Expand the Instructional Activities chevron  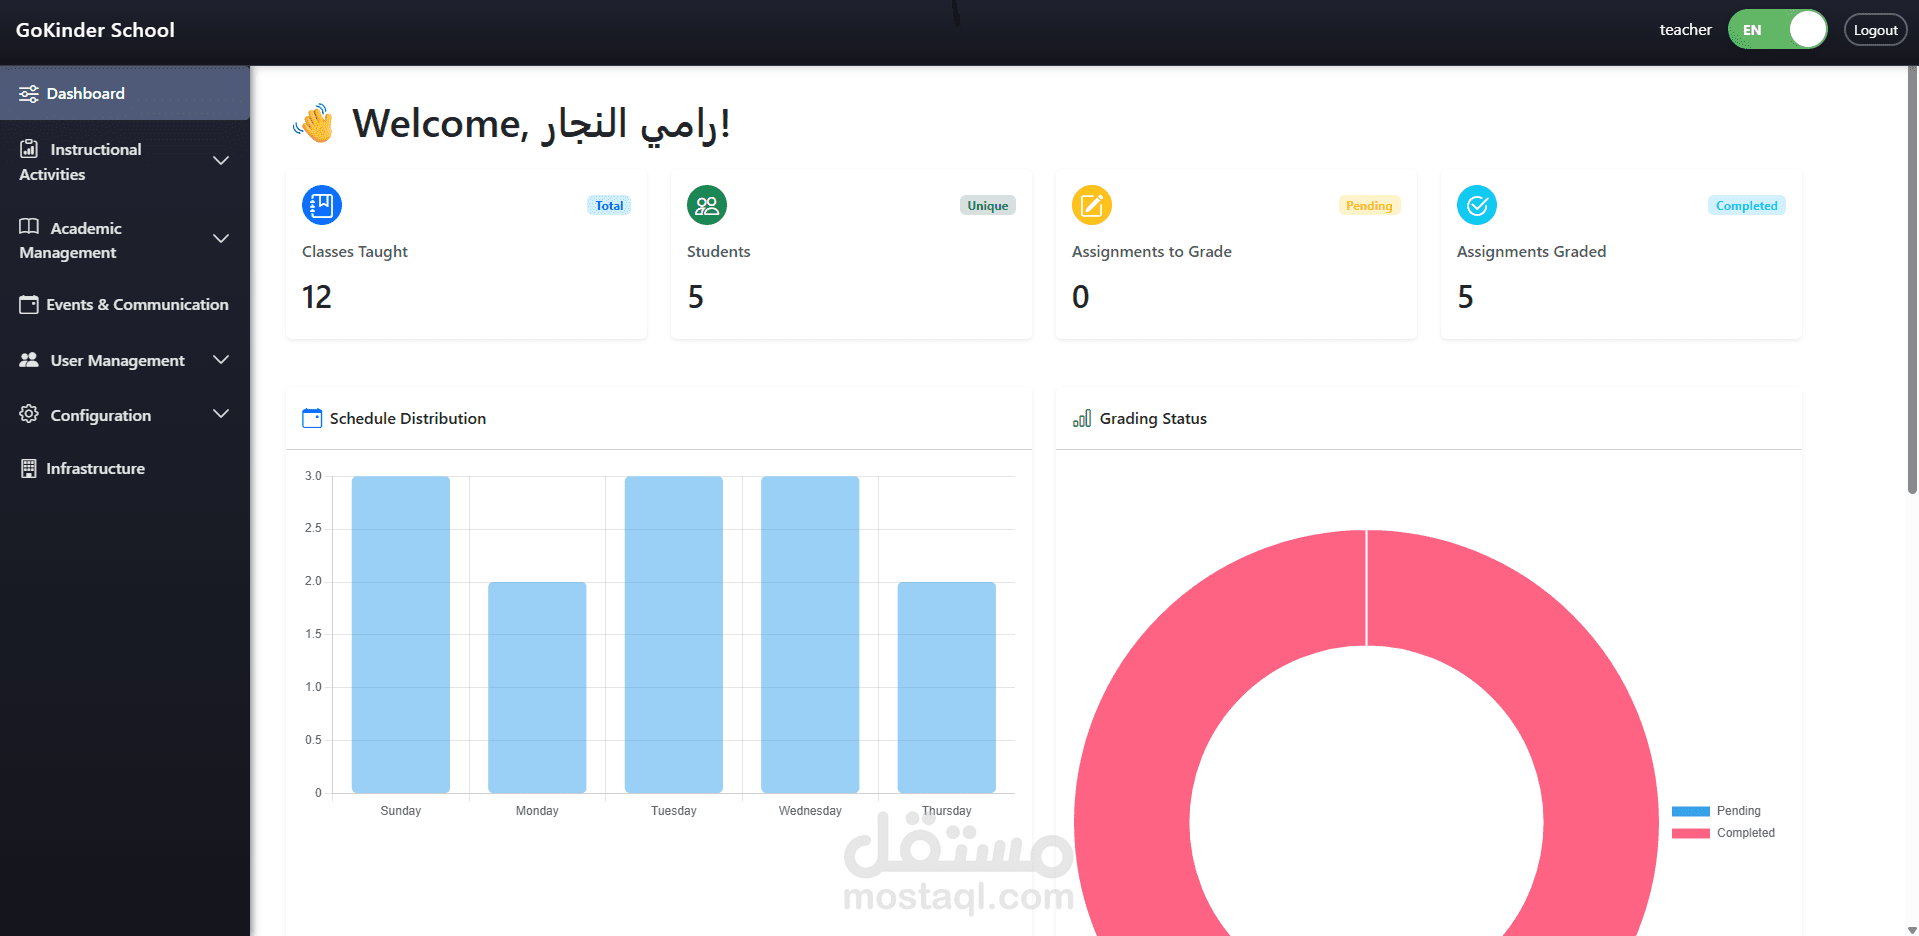221,161
